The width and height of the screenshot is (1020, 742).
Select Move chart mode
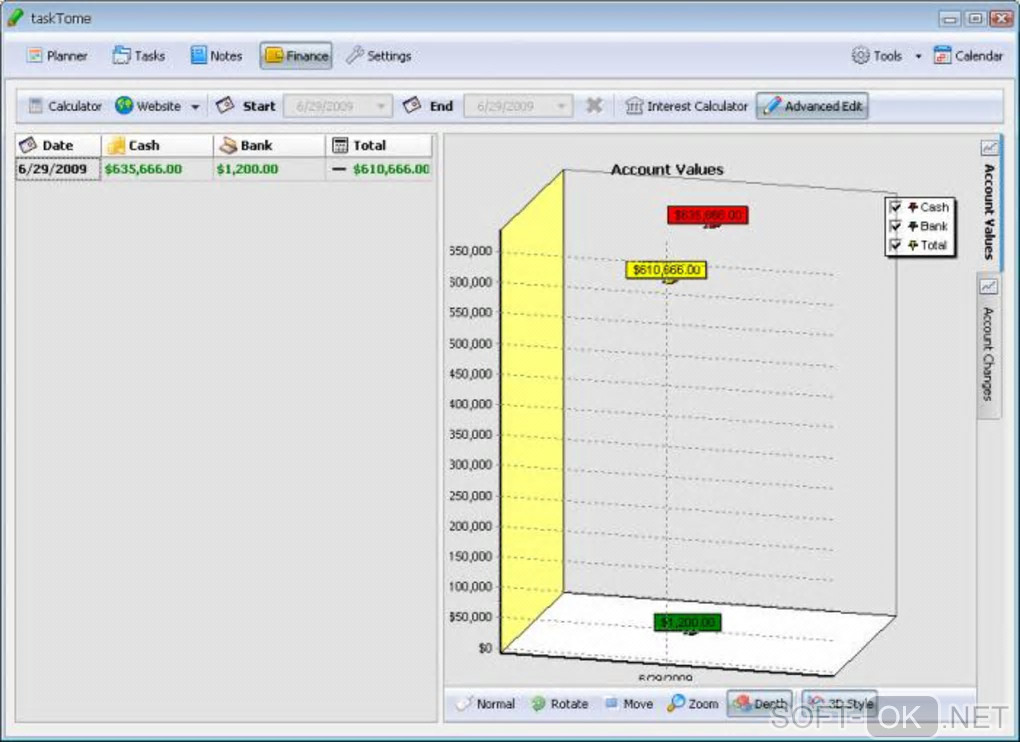tap(628, 704)
